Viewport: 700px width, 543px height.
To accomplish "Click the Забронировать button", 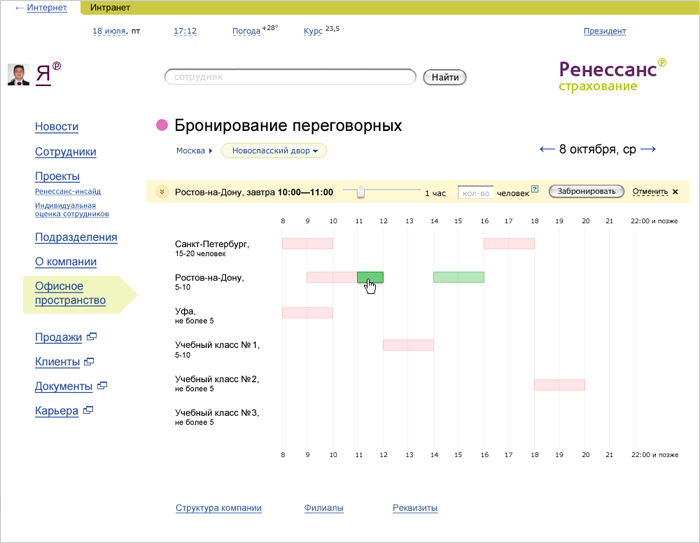I will tap(586, 191).
